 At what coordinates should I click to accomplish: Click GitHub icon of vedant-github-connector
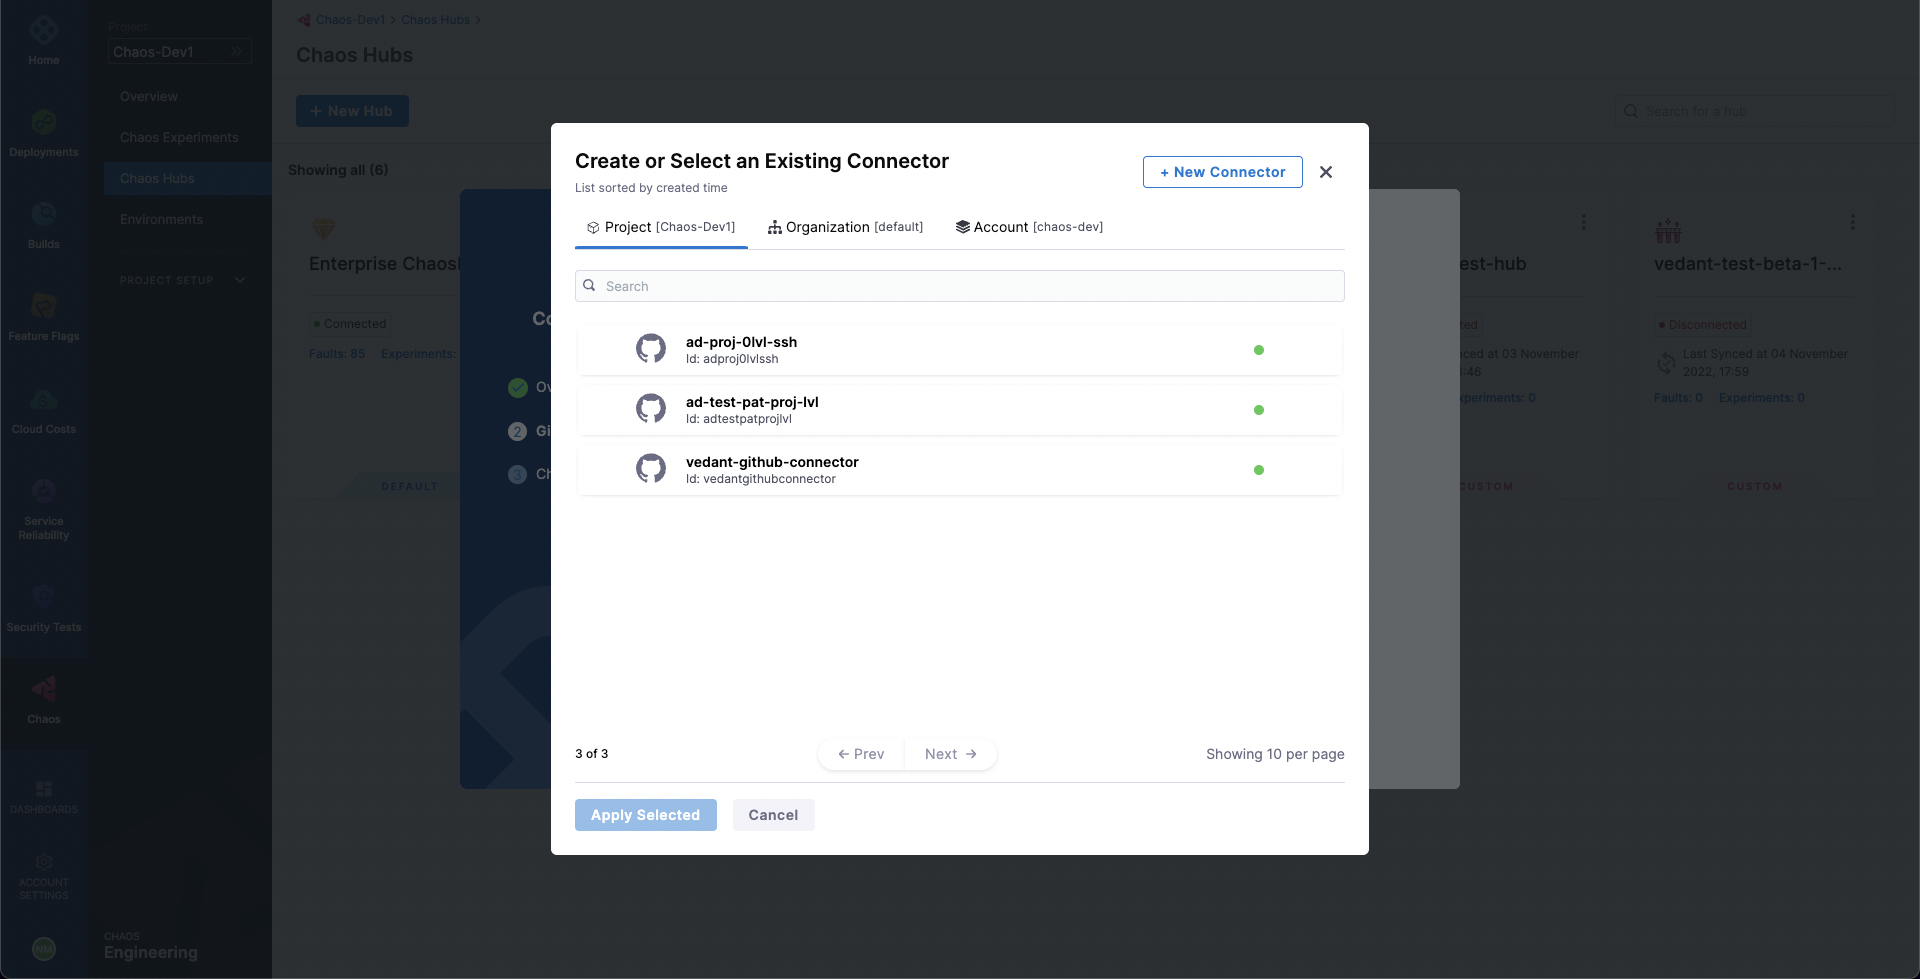tap(651, 469)
